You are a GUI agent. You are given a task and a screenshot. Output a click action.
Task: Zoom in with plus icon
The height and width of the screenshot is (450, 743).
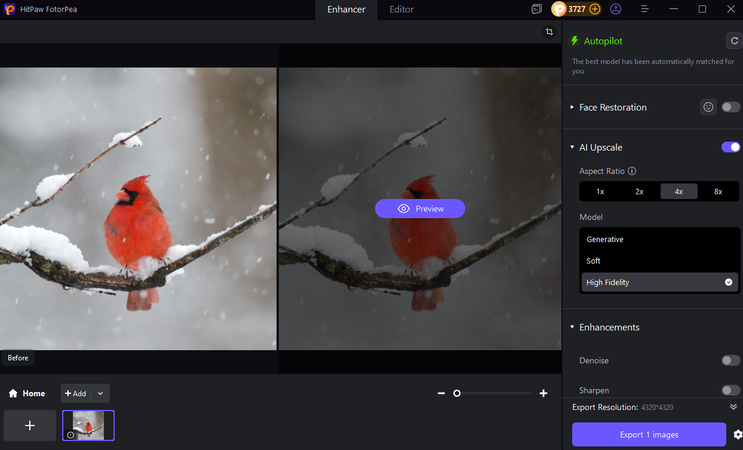coord(544,393)
